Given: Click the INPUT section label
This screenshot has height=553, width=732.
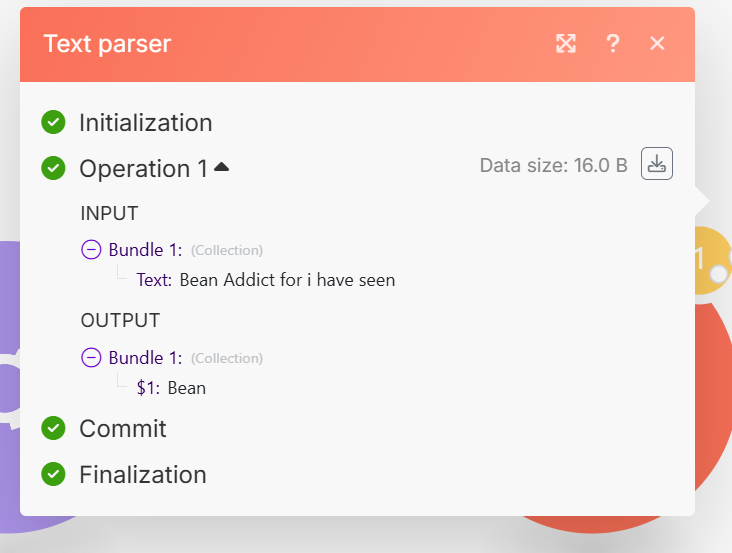Looking at the screenshot, I should [x=109, y=213].
